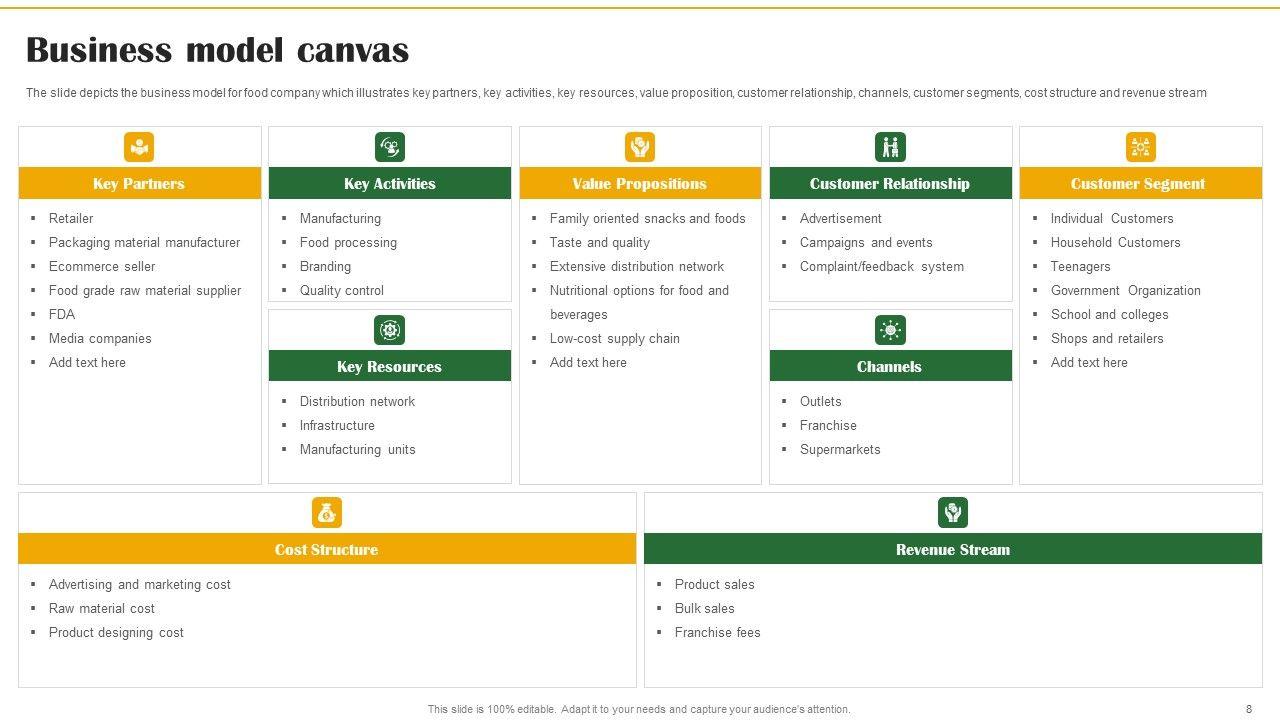
Task: Select the 'Manufacturing units' bullet
Action: (x=357, y=449)
